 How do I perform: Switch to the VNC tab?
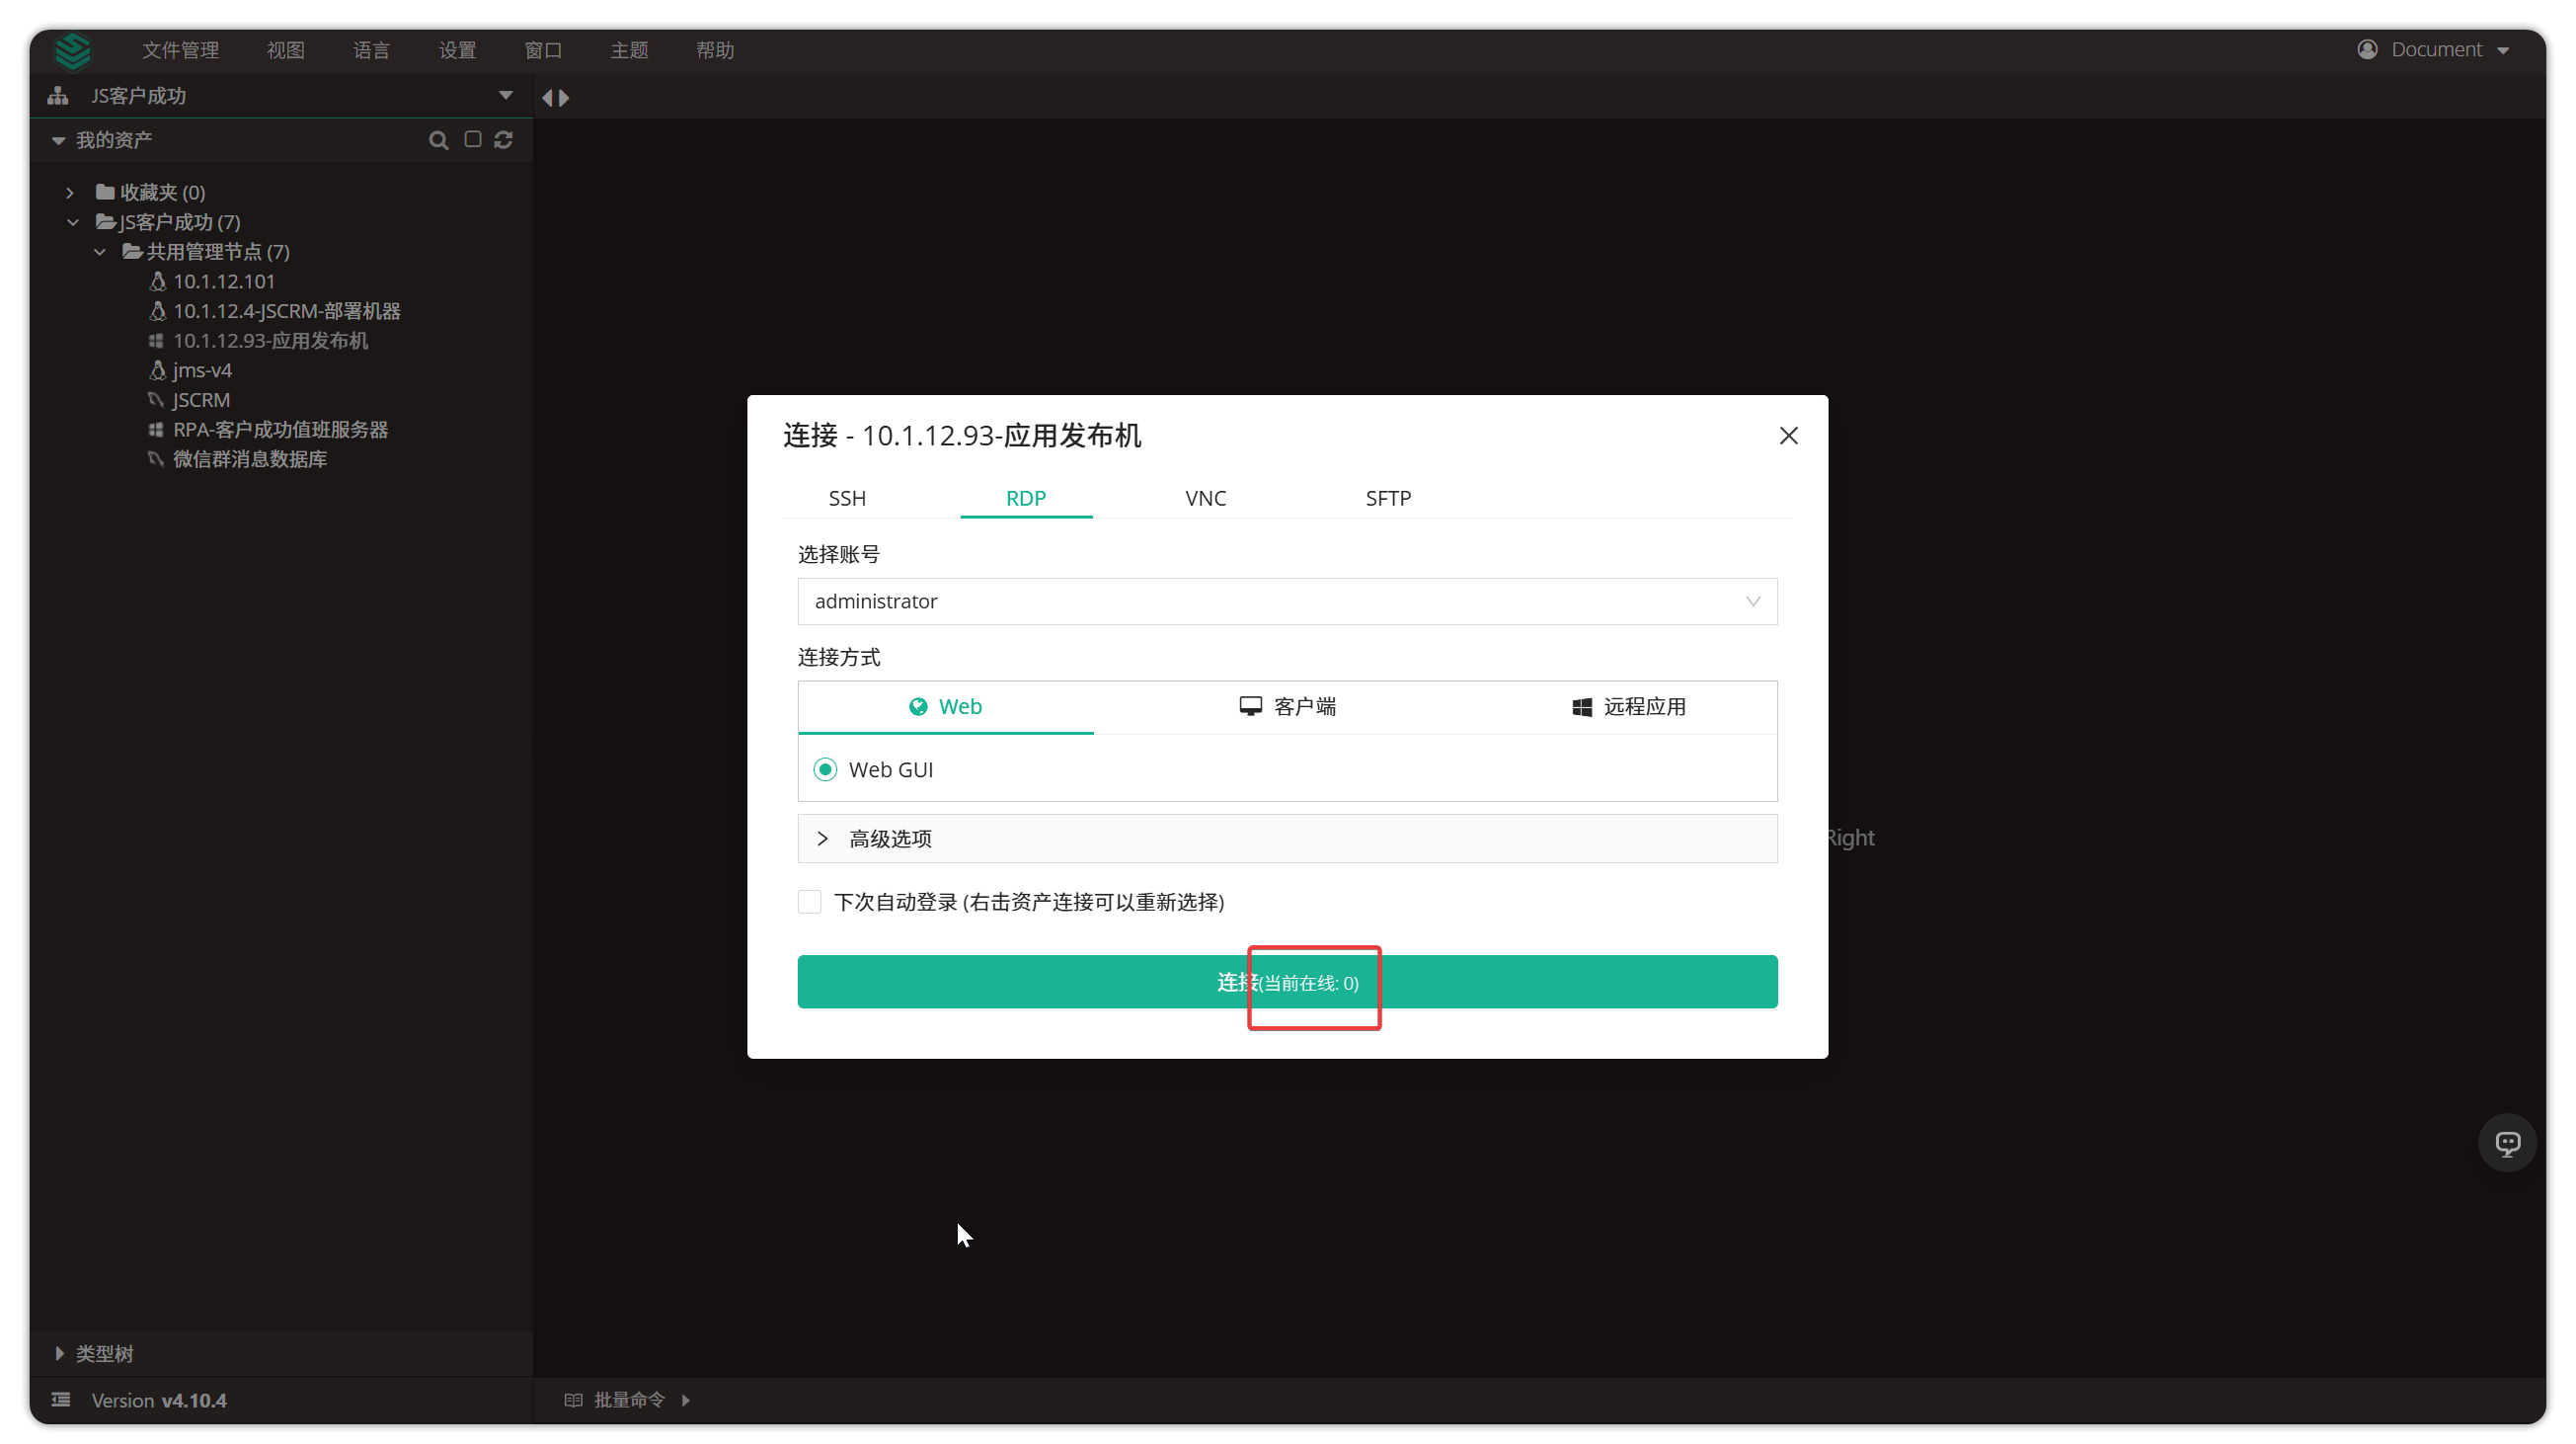tap(1205, 498)
